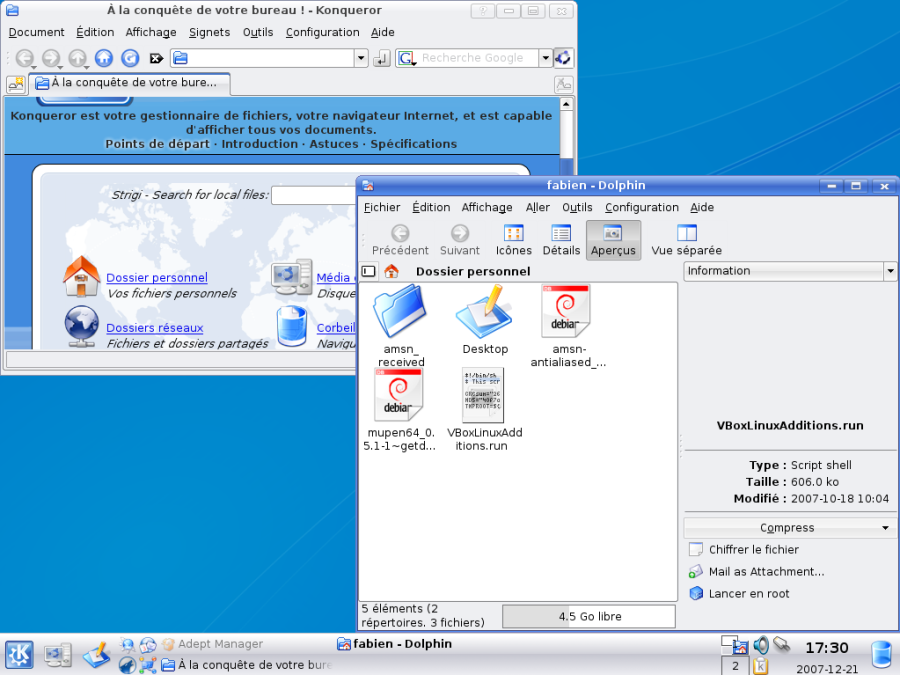Image resolution: width=900 pixels, height=675 pixels.
Task: Expand the Compress action dropdown
Action: pos(790,527)
